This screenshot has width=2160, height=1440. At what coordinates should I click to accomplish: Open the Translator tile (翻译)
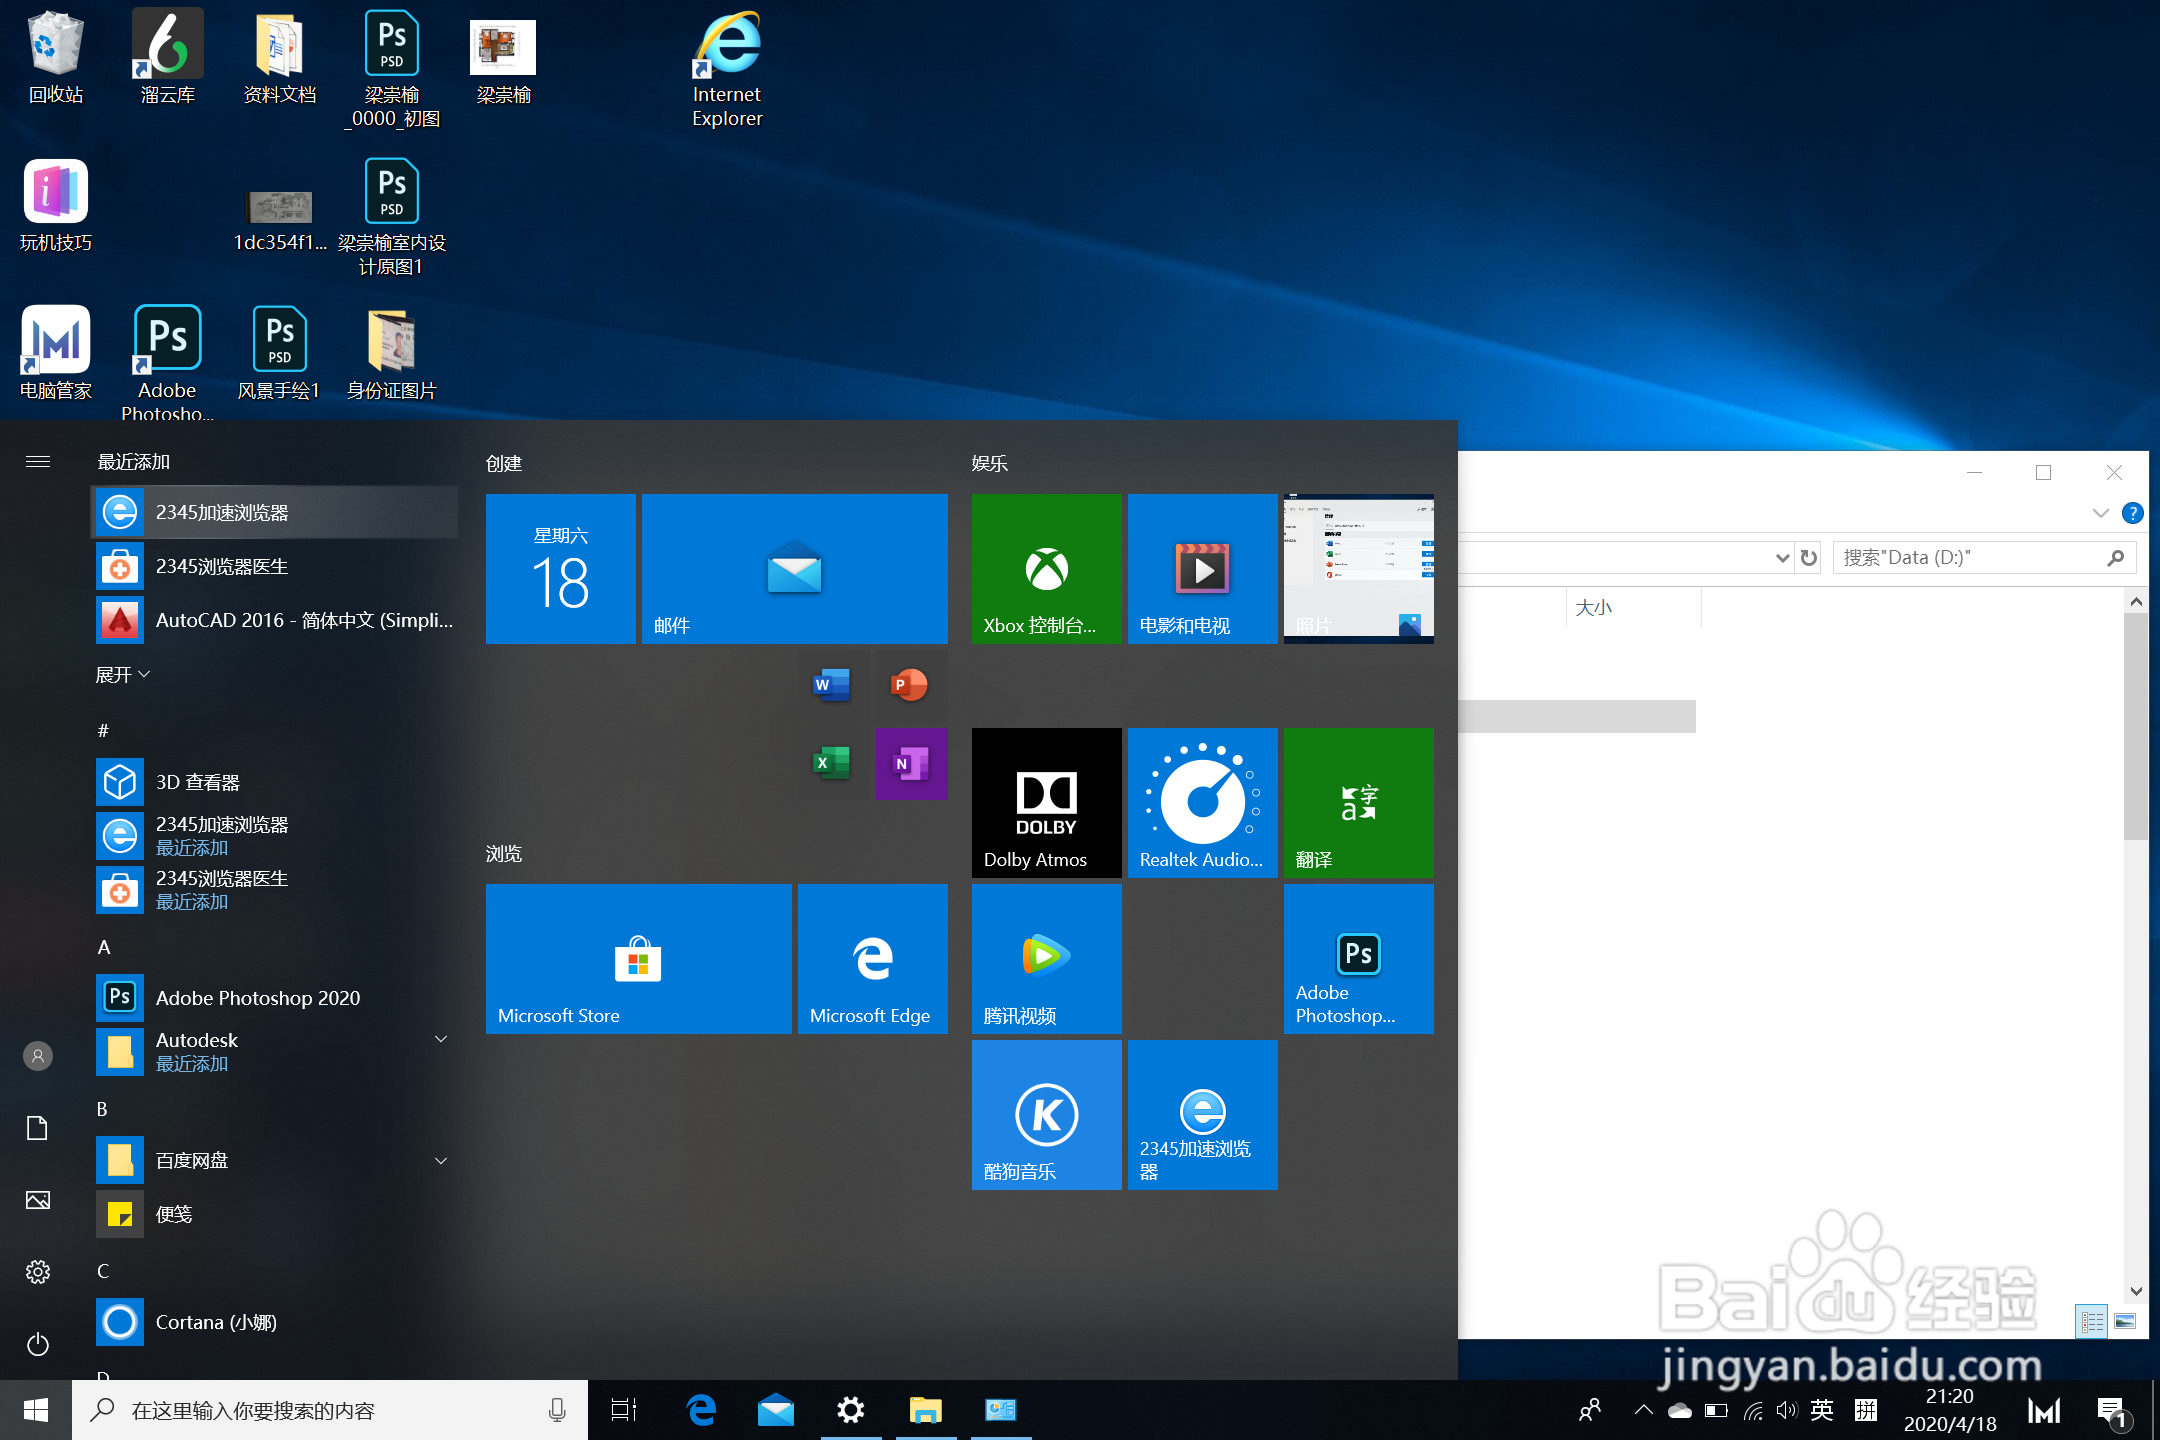pyautogui.click(x=1358, y=802)
